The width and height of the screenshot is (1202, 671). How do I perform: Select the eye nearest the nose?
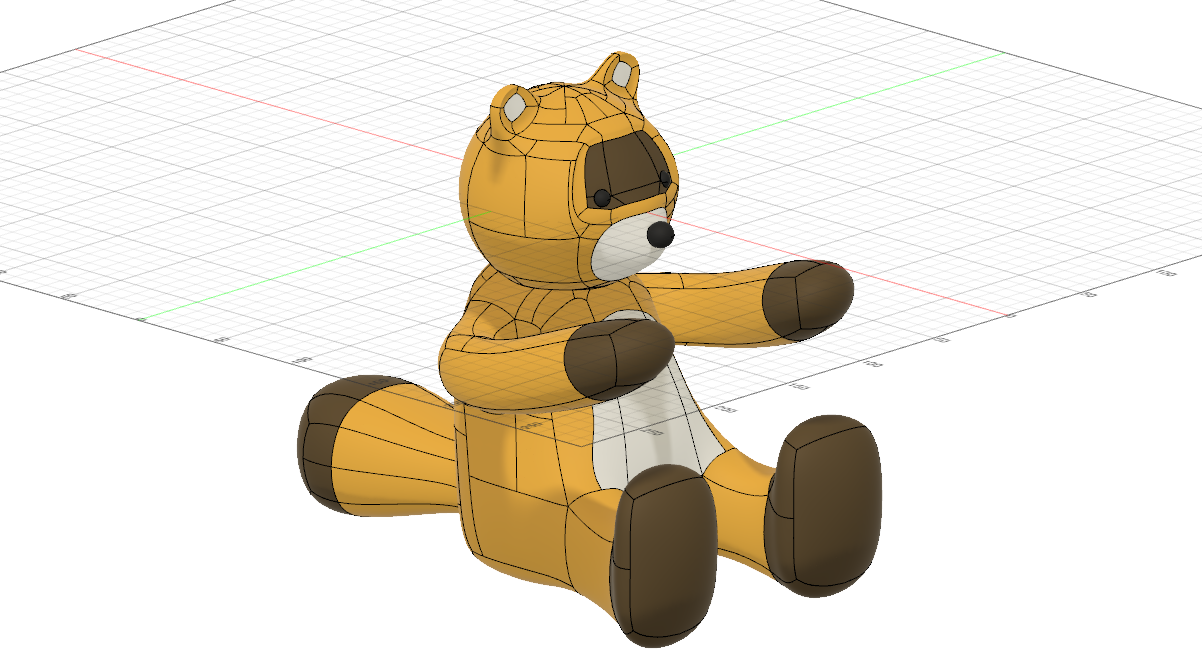click(x=664, y=177)
